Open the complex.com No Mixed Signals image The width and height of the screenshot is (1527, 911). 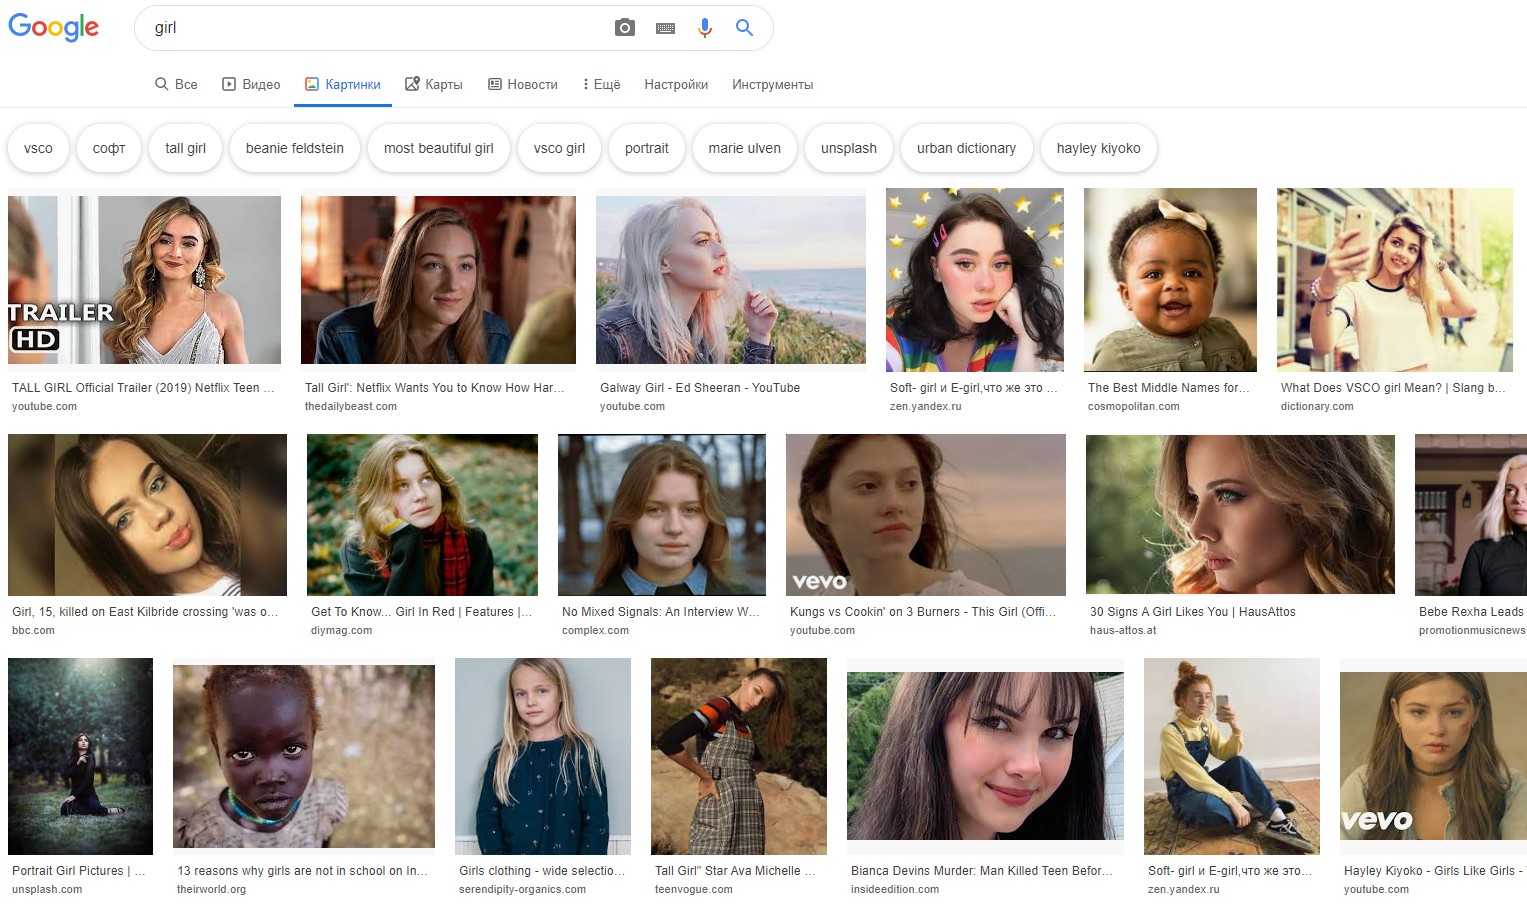click(662, 515)
